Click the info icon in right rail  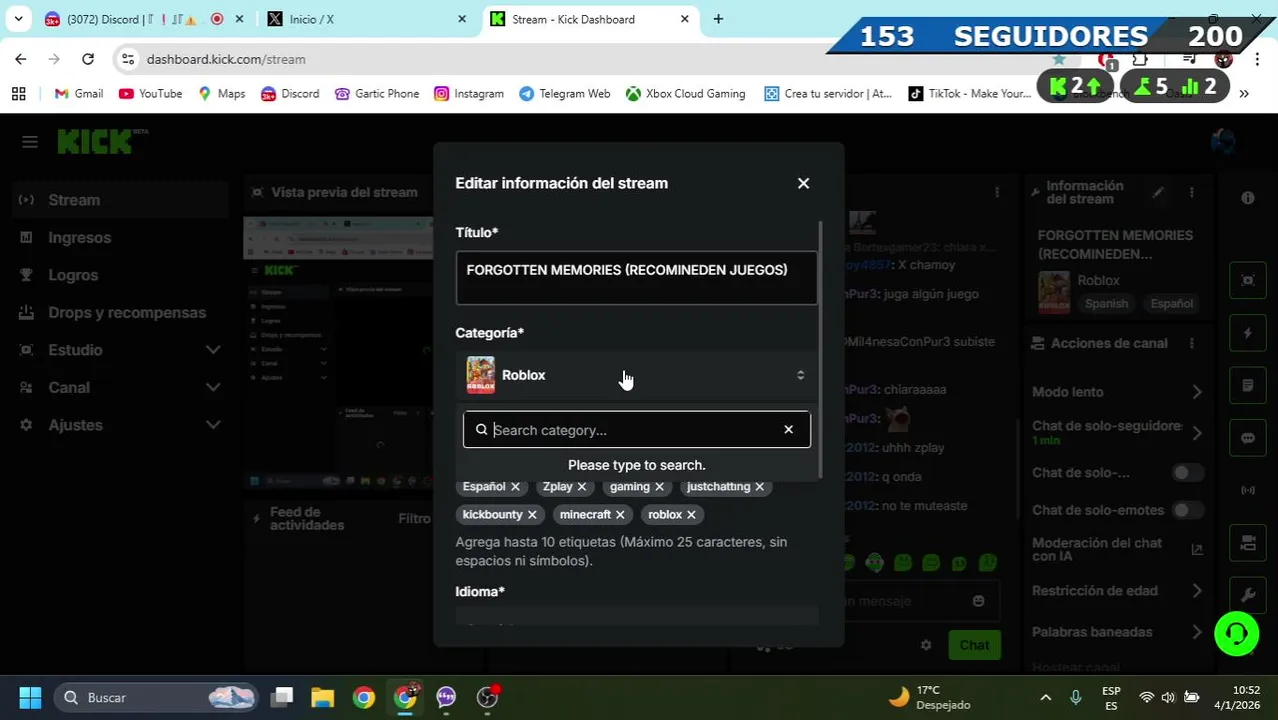1248,198
